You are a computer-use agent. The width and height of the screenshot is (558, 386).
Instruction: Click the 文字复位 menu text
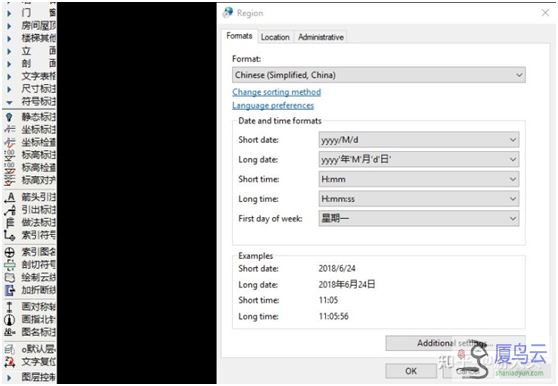[39, 362]
